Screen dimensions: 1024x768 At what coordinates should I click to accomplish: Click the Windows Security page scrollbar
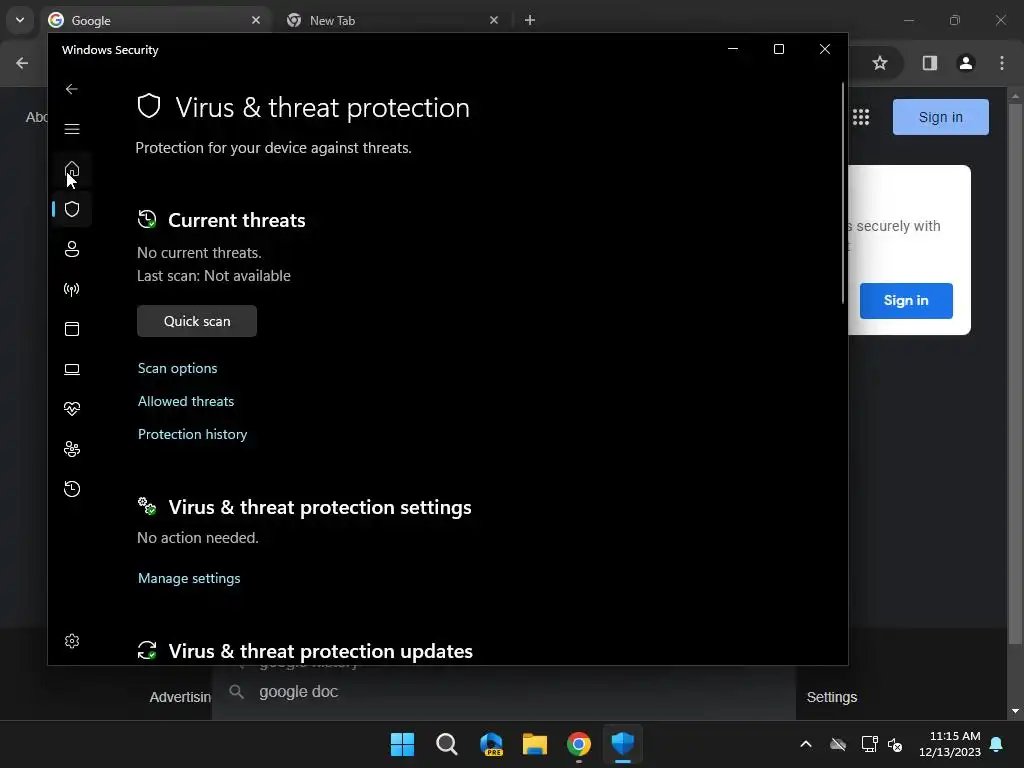pos(842,193)
